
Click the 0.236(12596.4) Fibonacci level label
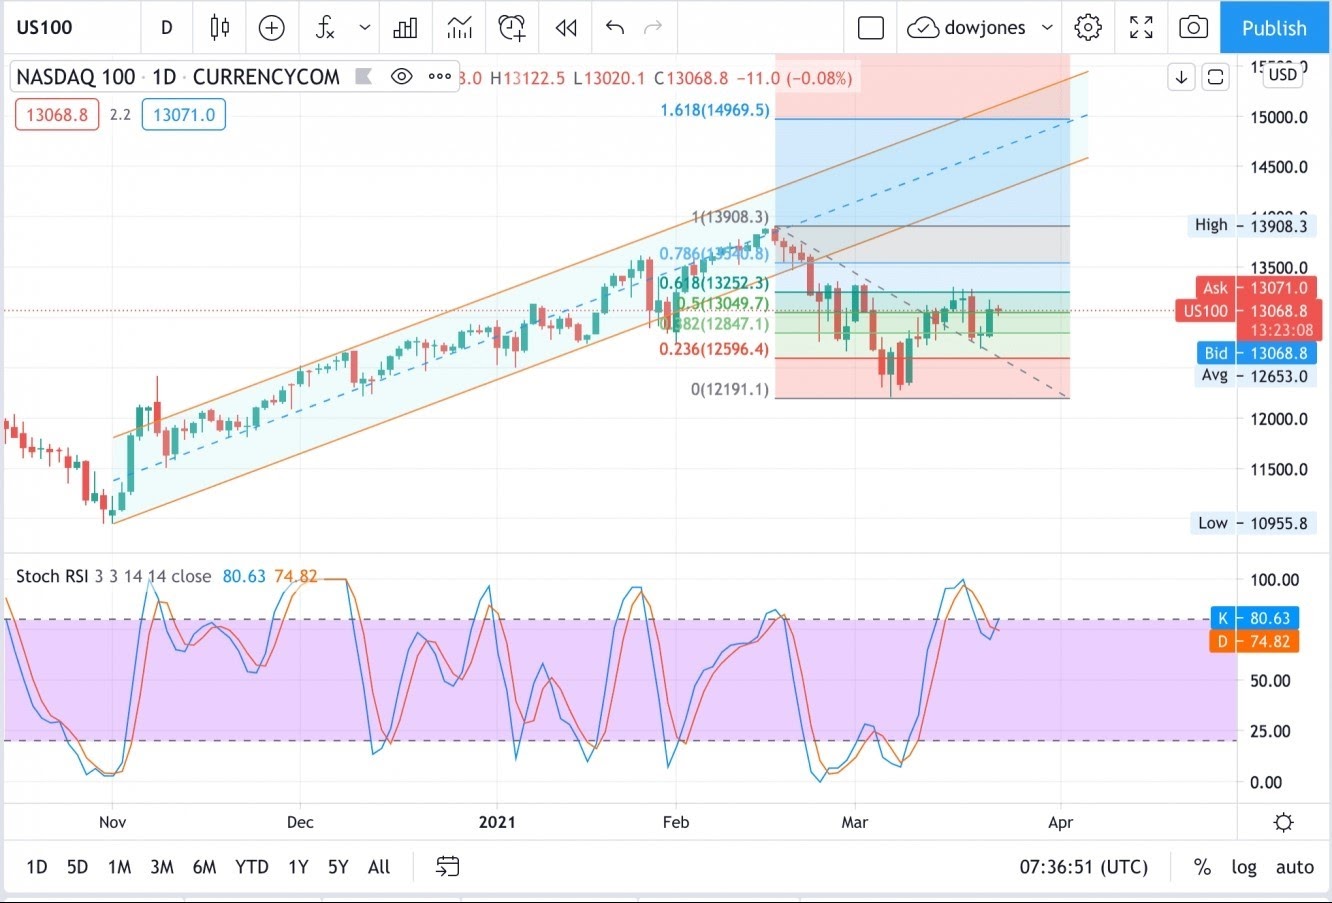point(714,349)
